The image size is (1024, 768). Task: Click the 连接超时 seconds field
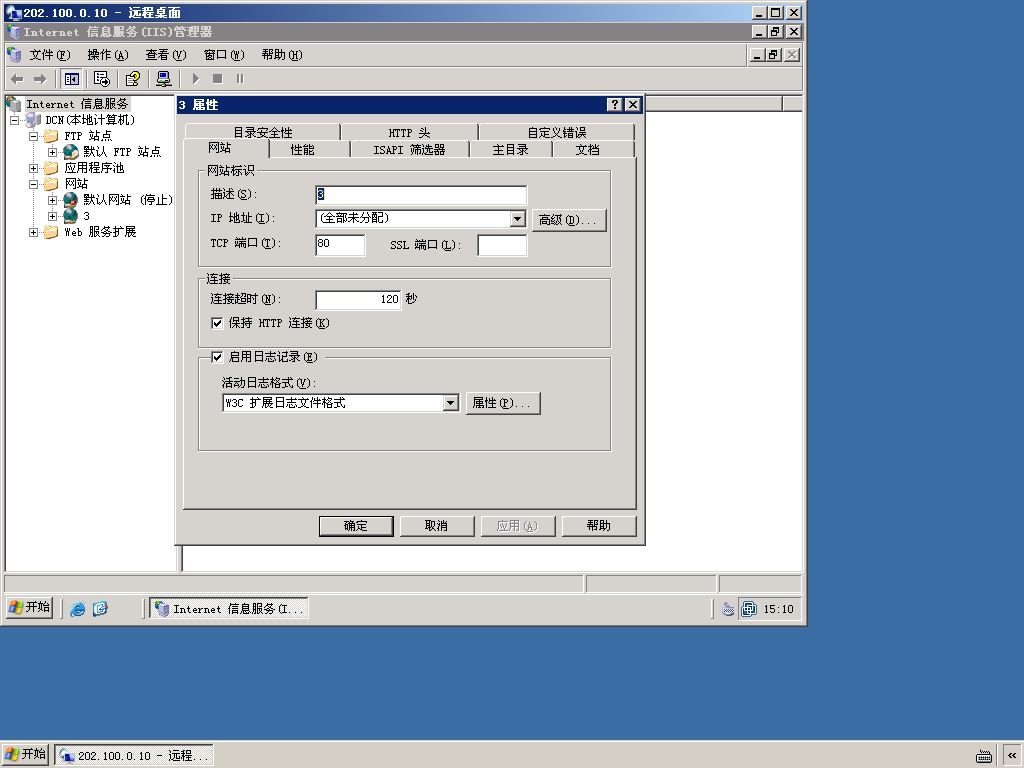358,299
